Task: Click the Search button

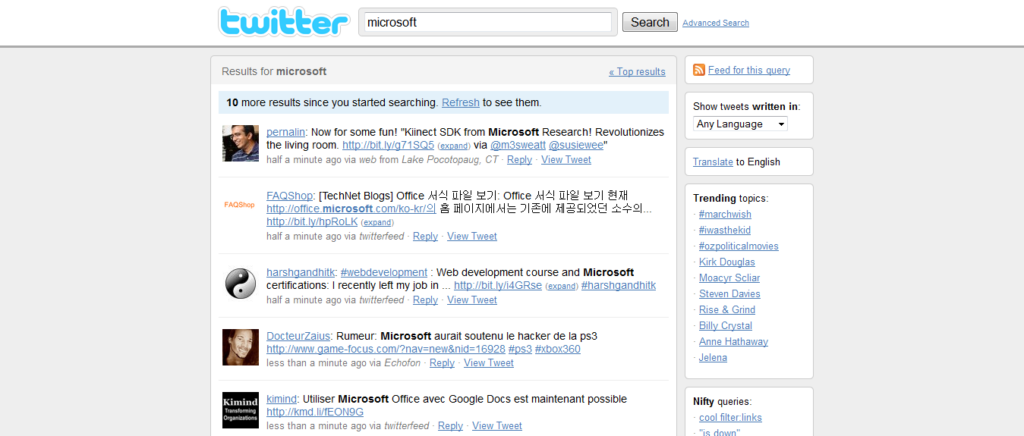Action: [650, 22]
